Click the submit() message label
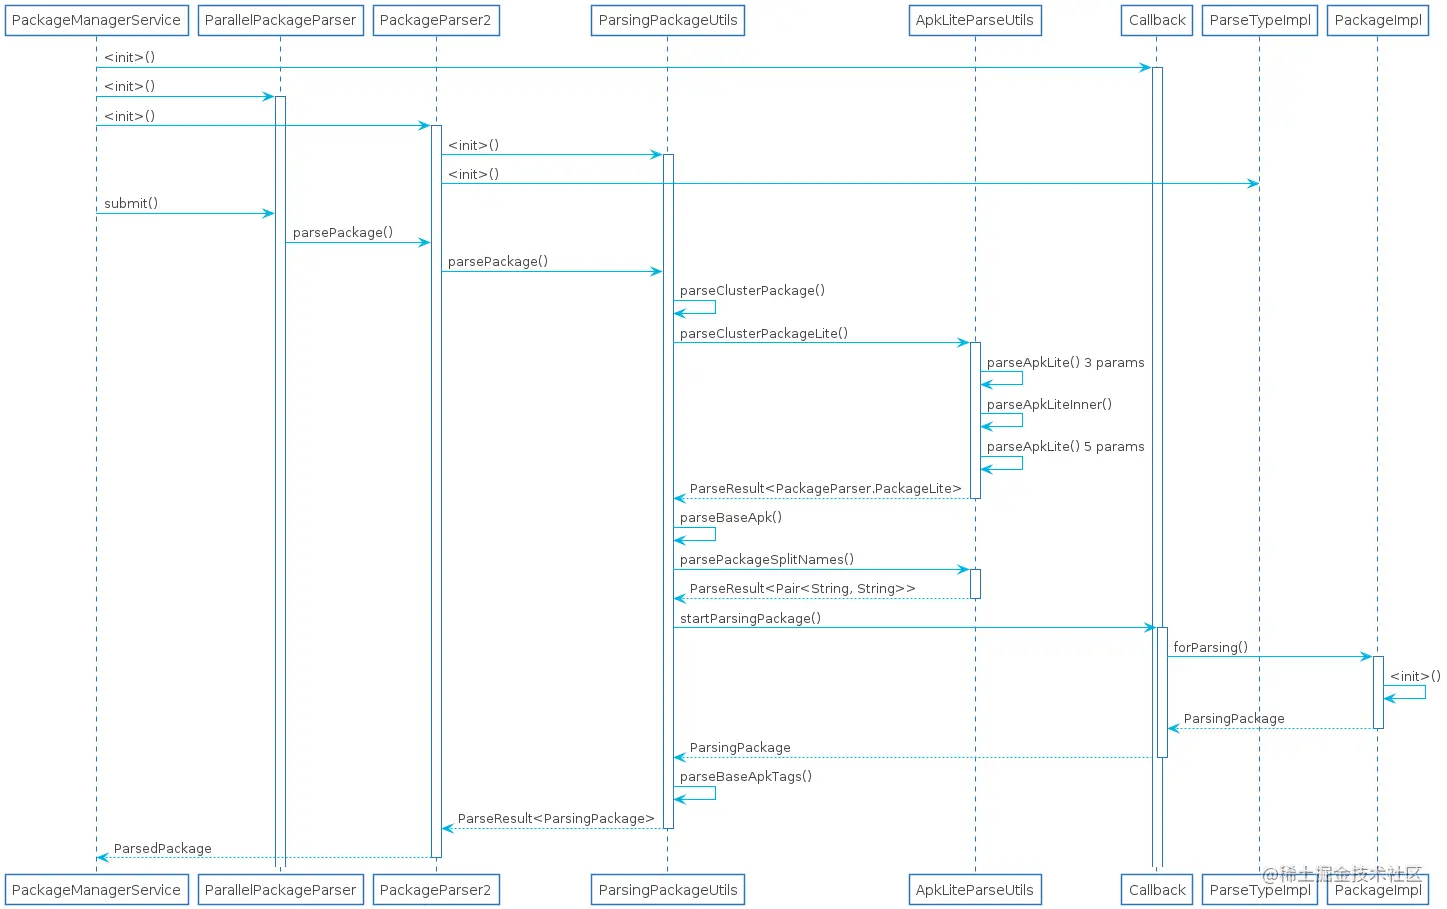 (131, 203)
